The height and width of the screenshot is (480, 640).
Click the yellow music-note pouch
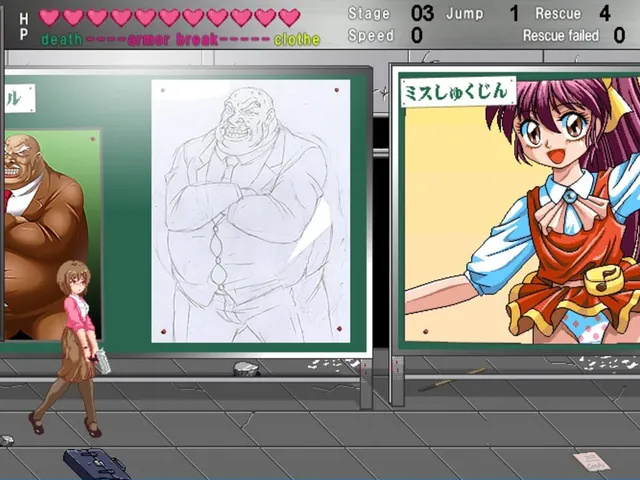[x=604, y=280]
